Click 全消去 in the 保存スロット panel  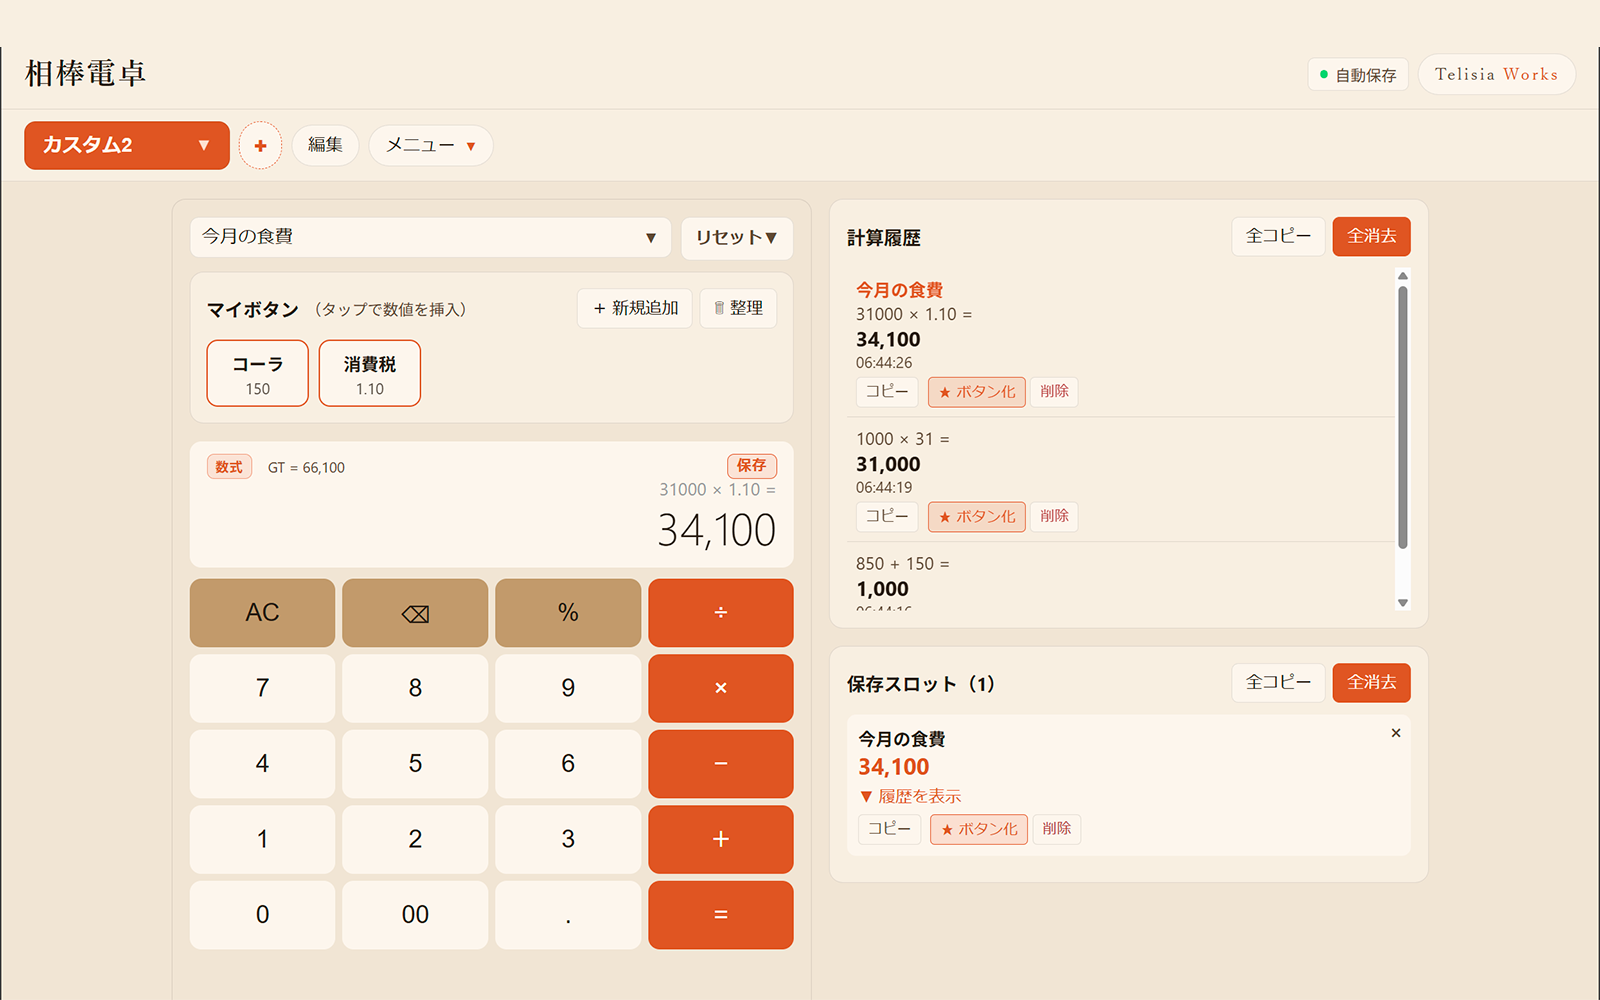(x=1371, y=682)
